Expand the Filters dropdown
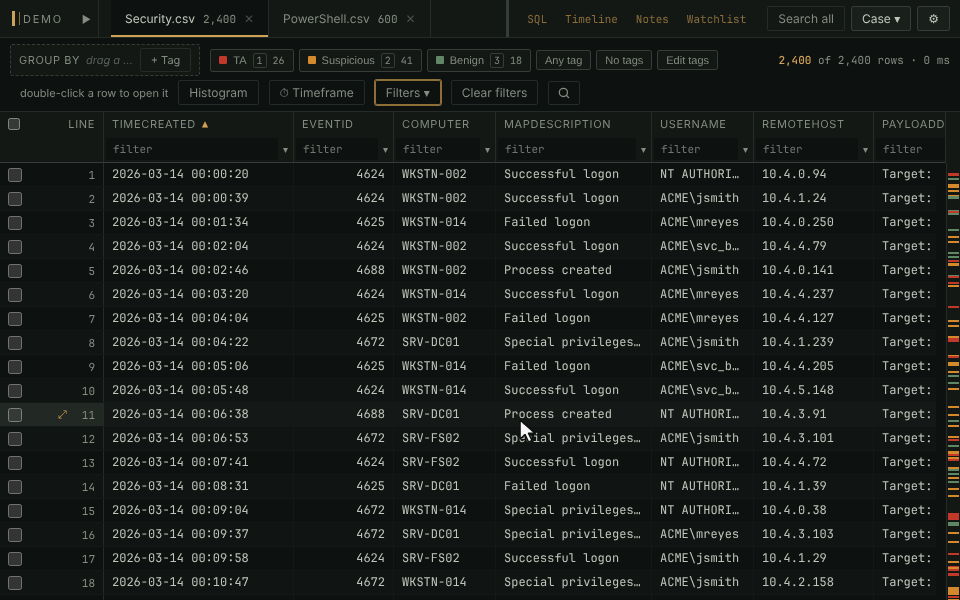The width and height of the screenshot is (960, 600). click(407, 93)
